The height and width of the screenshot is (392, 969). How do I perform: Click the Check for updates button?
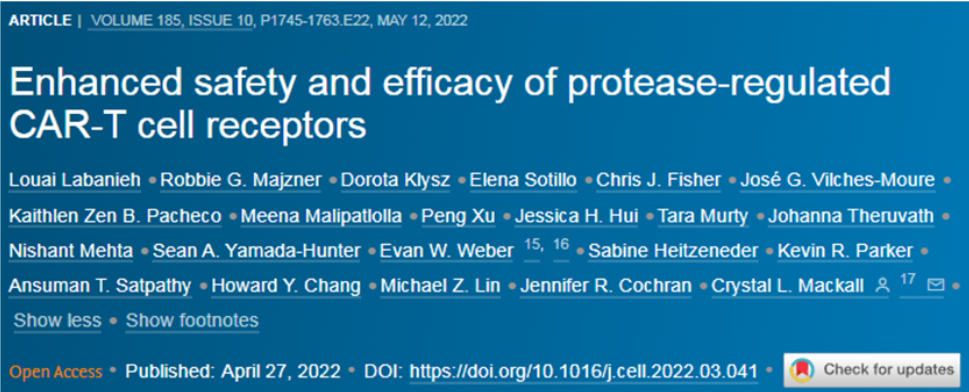872,370
